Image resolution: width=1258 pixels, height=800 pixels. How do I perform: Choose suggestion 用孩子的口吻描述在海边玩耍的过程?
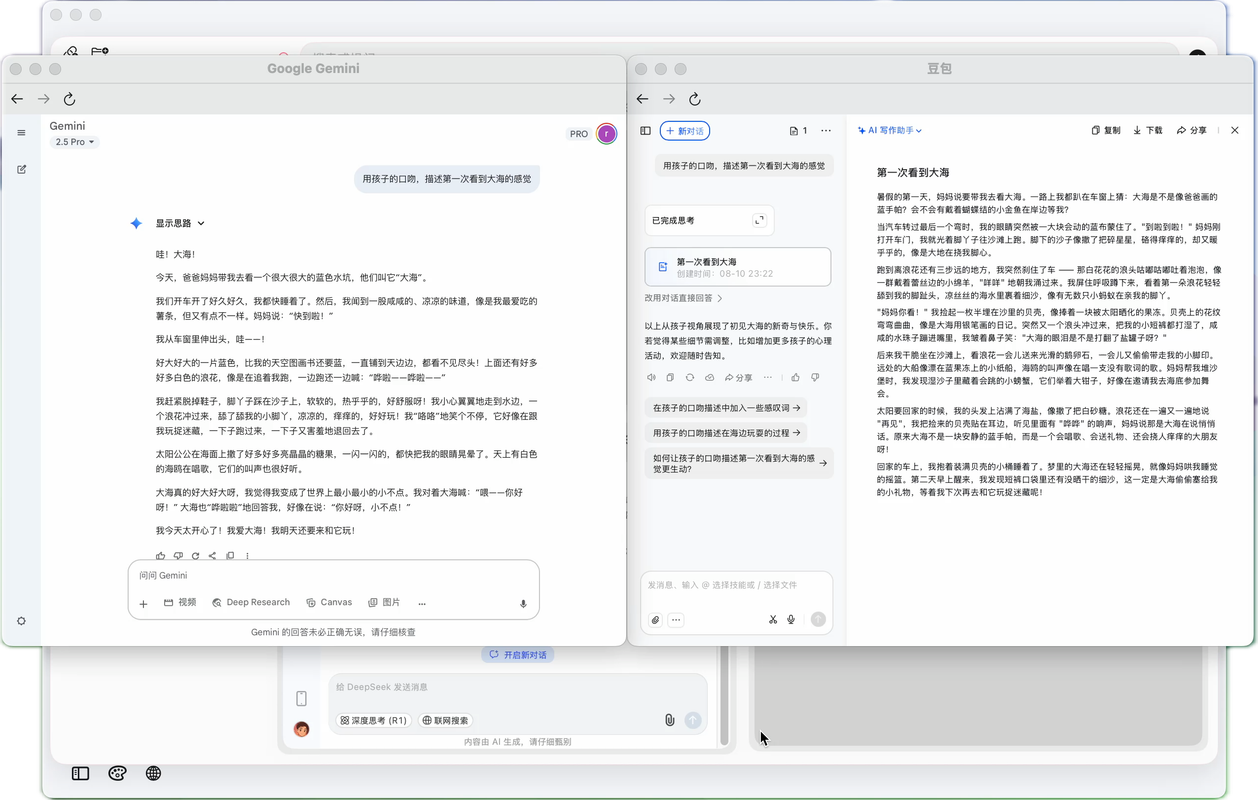tap(726, 433)
